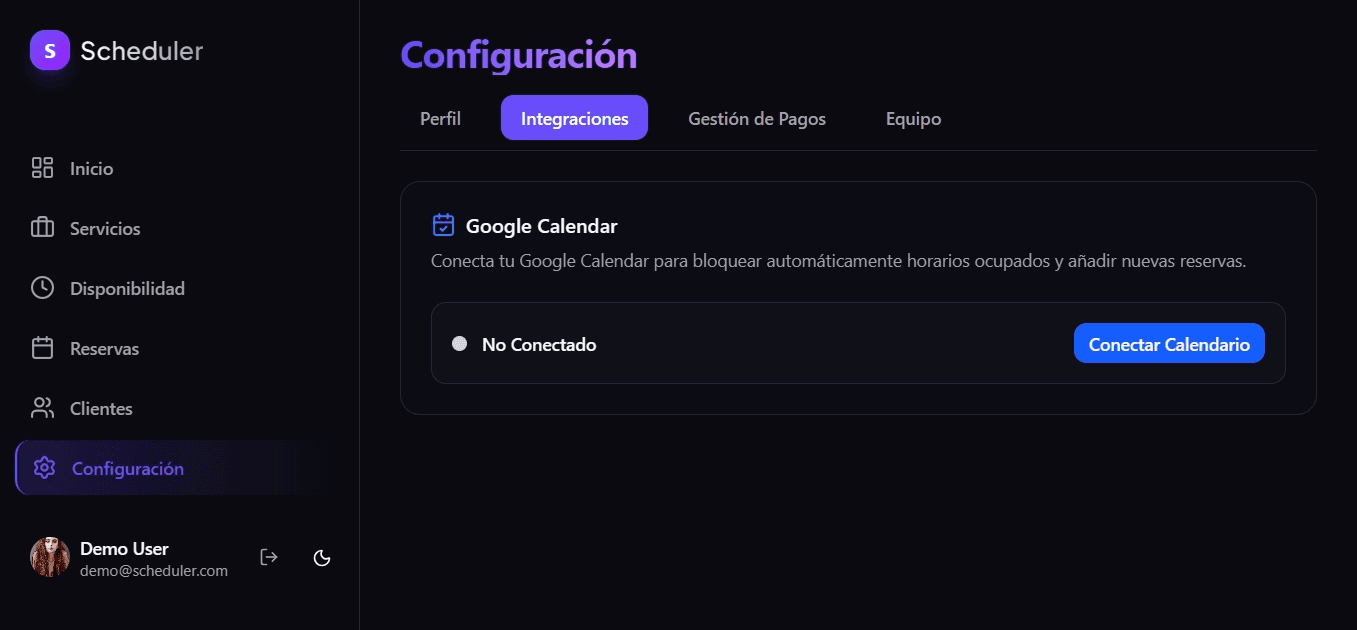Navigate to Clientes page
Screen dimensions: 1357x630
101,409
